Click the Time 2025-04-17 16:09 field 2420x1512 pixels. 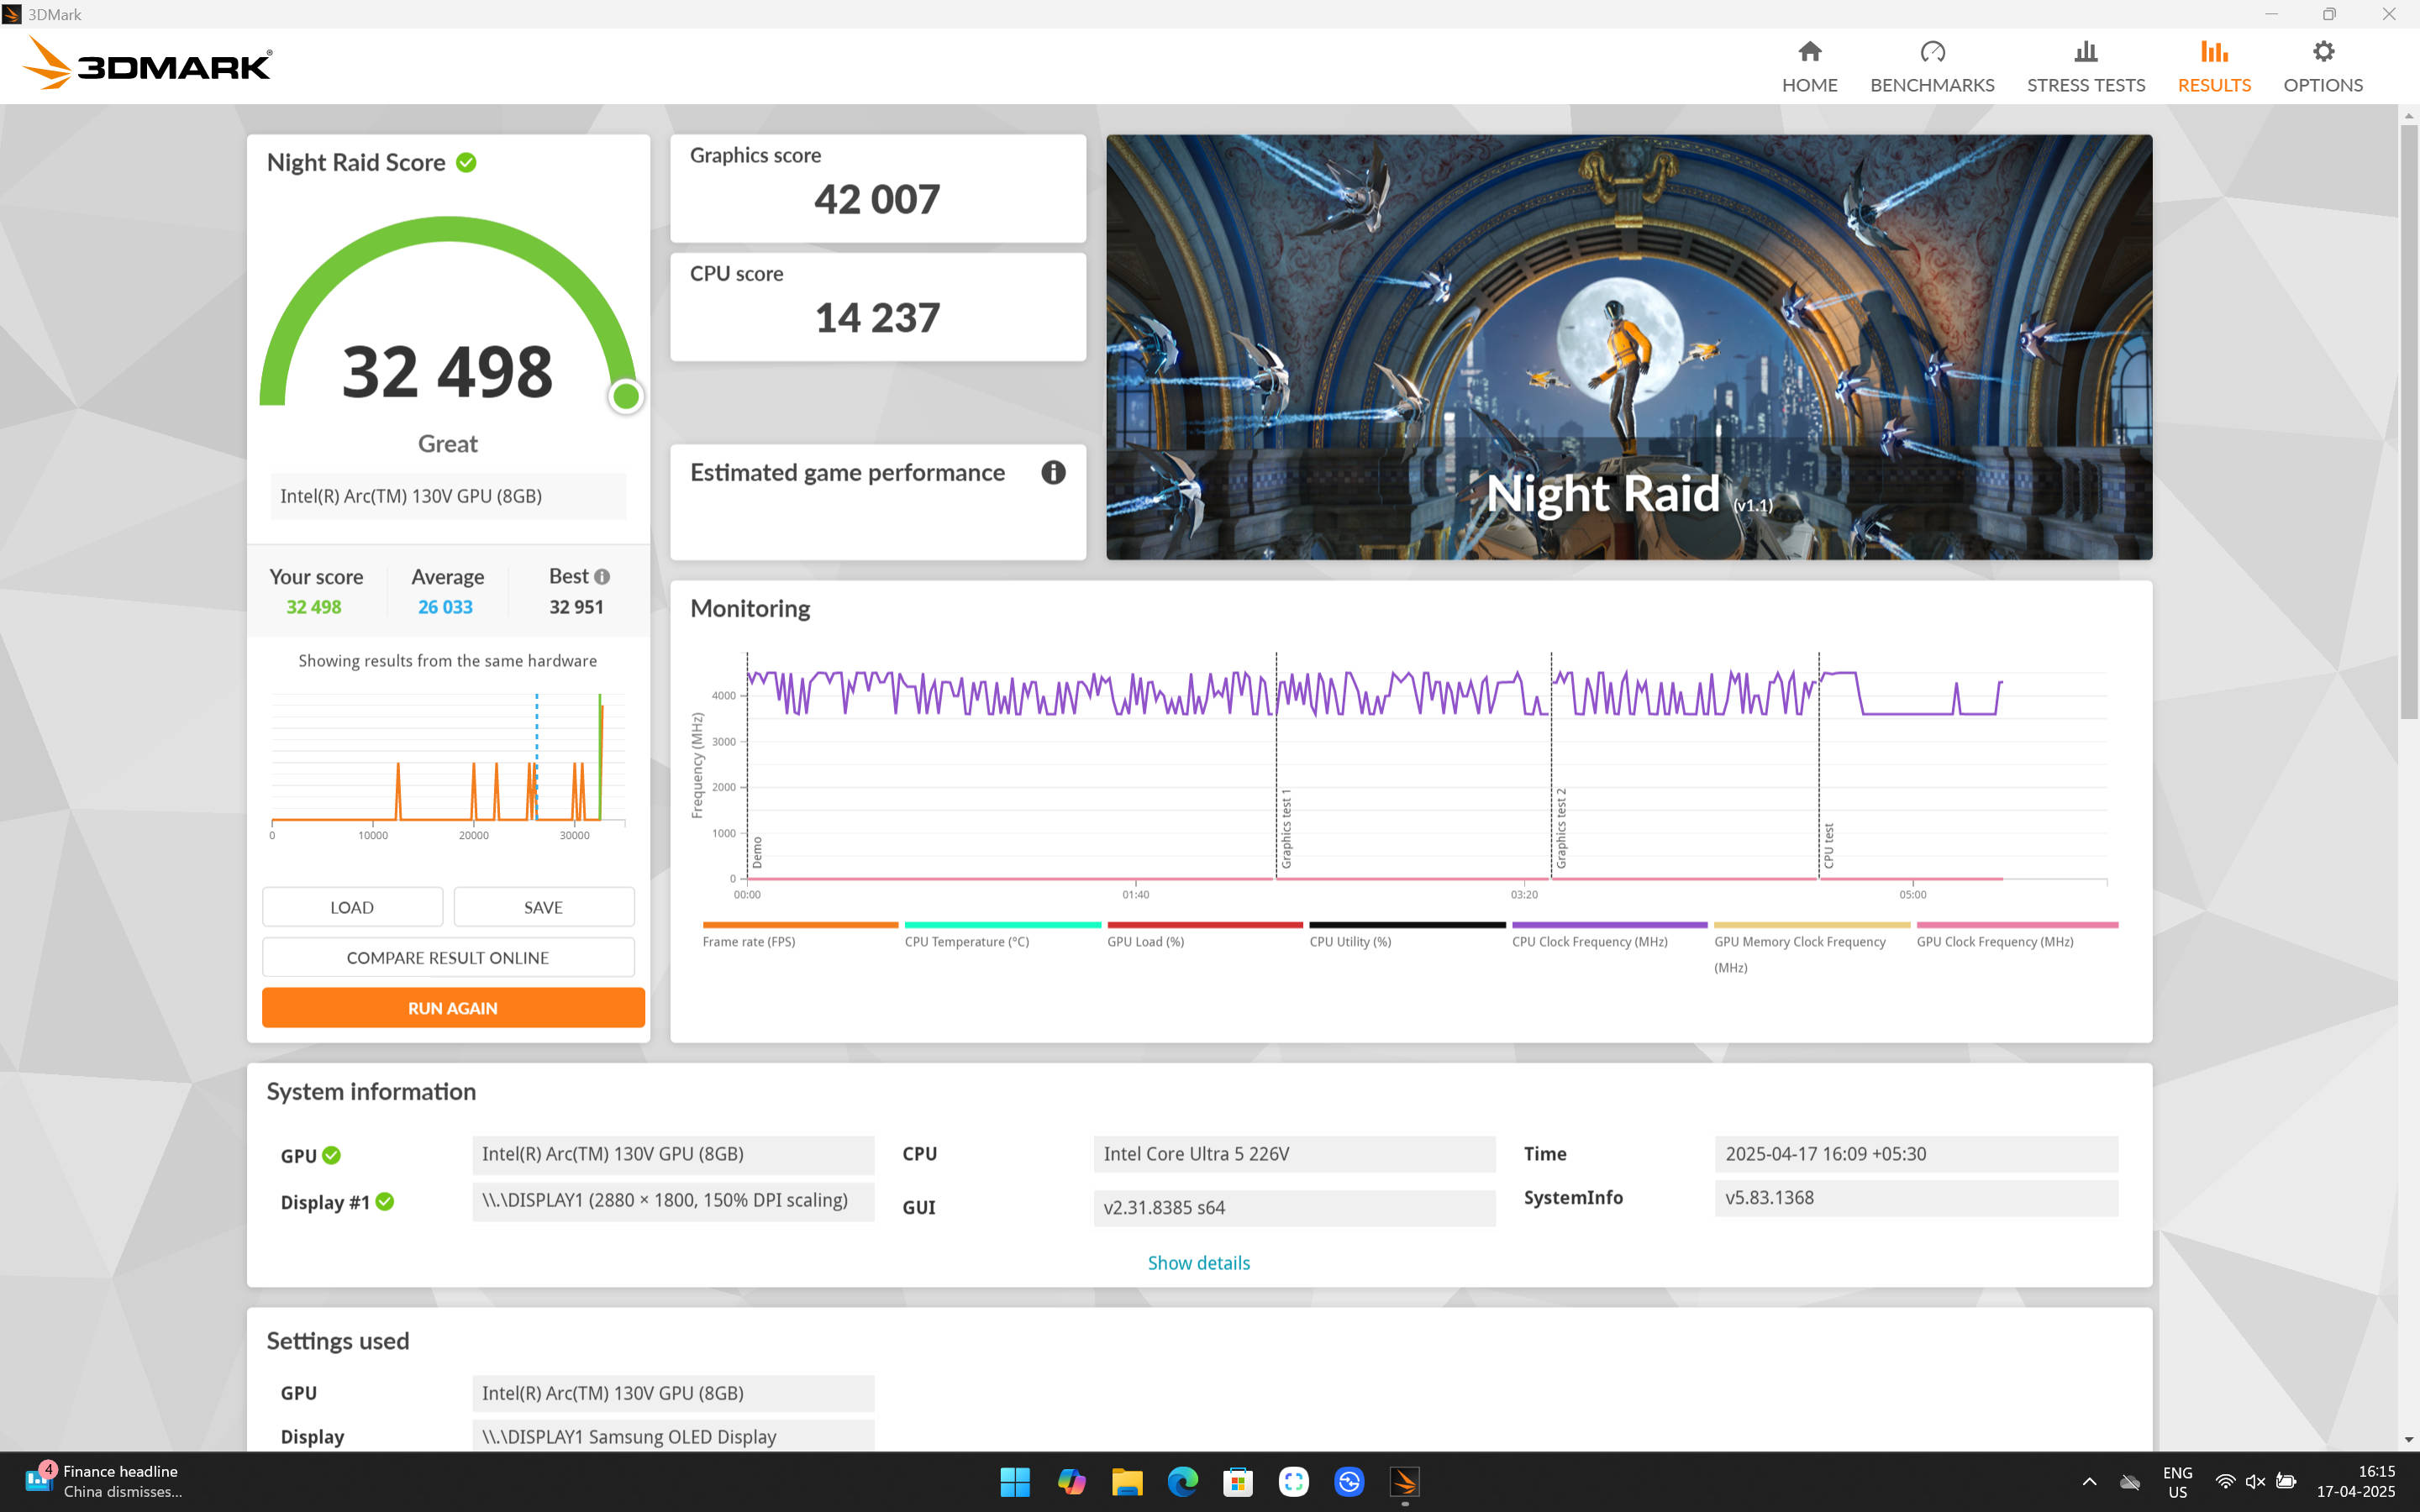pos(1916,1154)
